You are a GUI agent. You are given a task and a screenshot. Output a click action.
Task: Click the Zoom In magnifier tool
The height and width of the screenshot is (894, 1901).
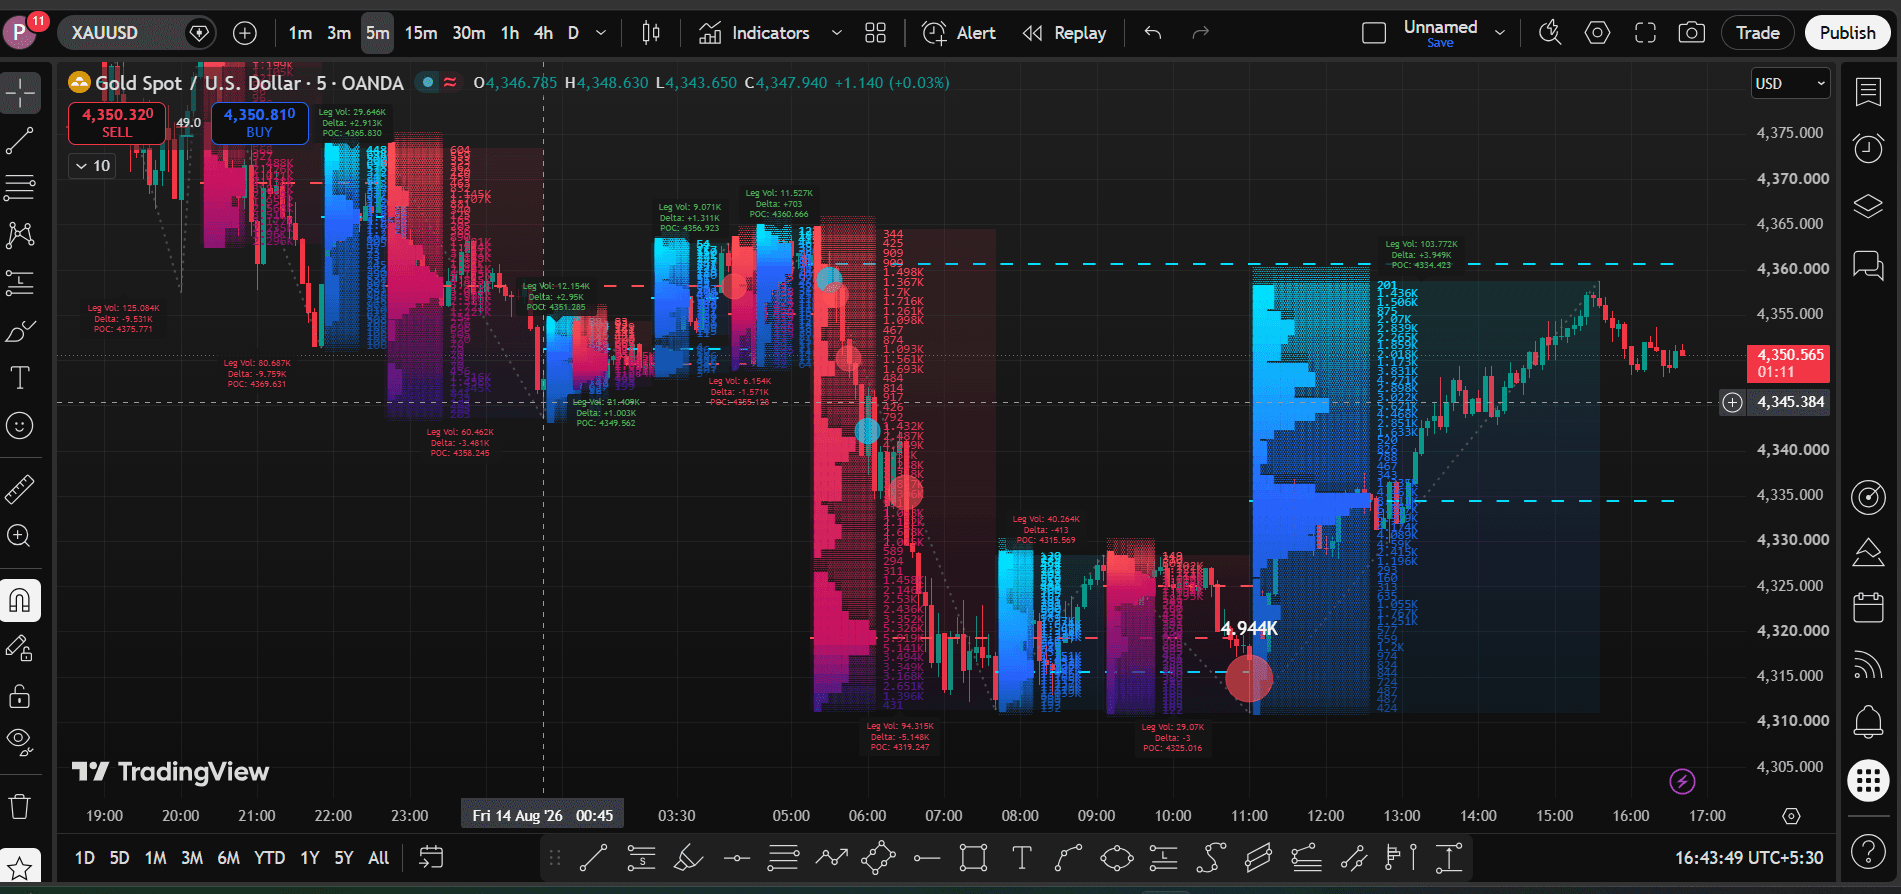[x=20, y=536]
